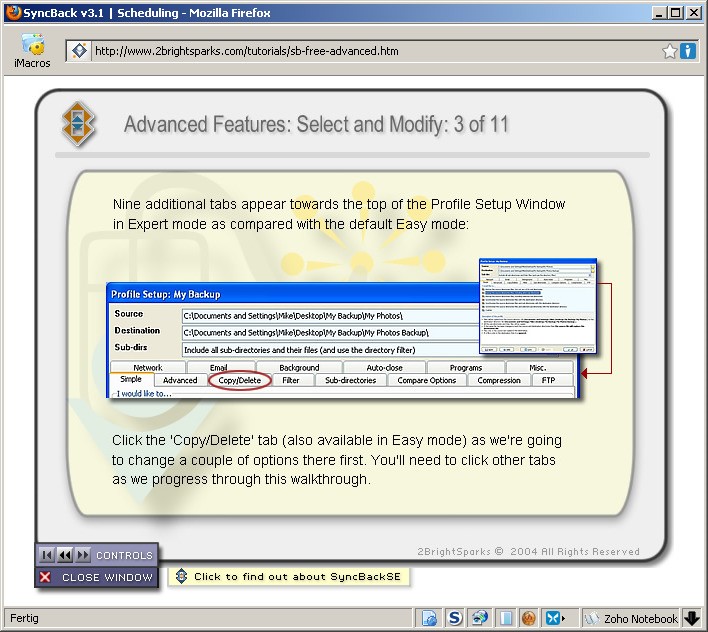Click the black download arrow icon
This screenshot has width=708, height=632.
coord(692,618)
